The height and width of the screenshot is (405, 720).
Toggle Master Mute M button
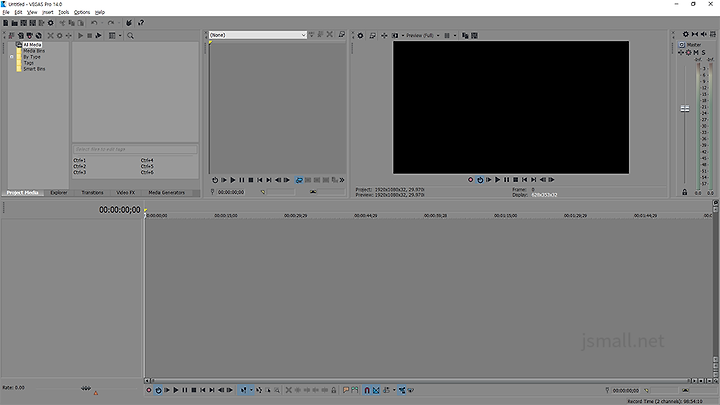click(x=696, y=52)
